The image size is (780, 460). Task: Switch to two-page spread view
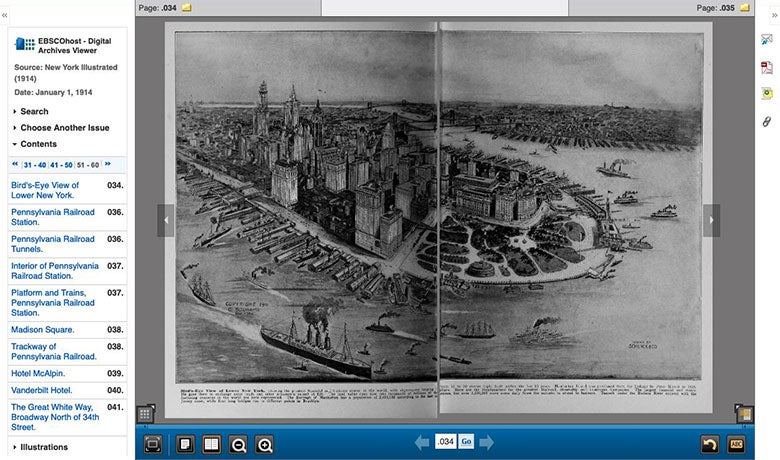coord(211,444)
